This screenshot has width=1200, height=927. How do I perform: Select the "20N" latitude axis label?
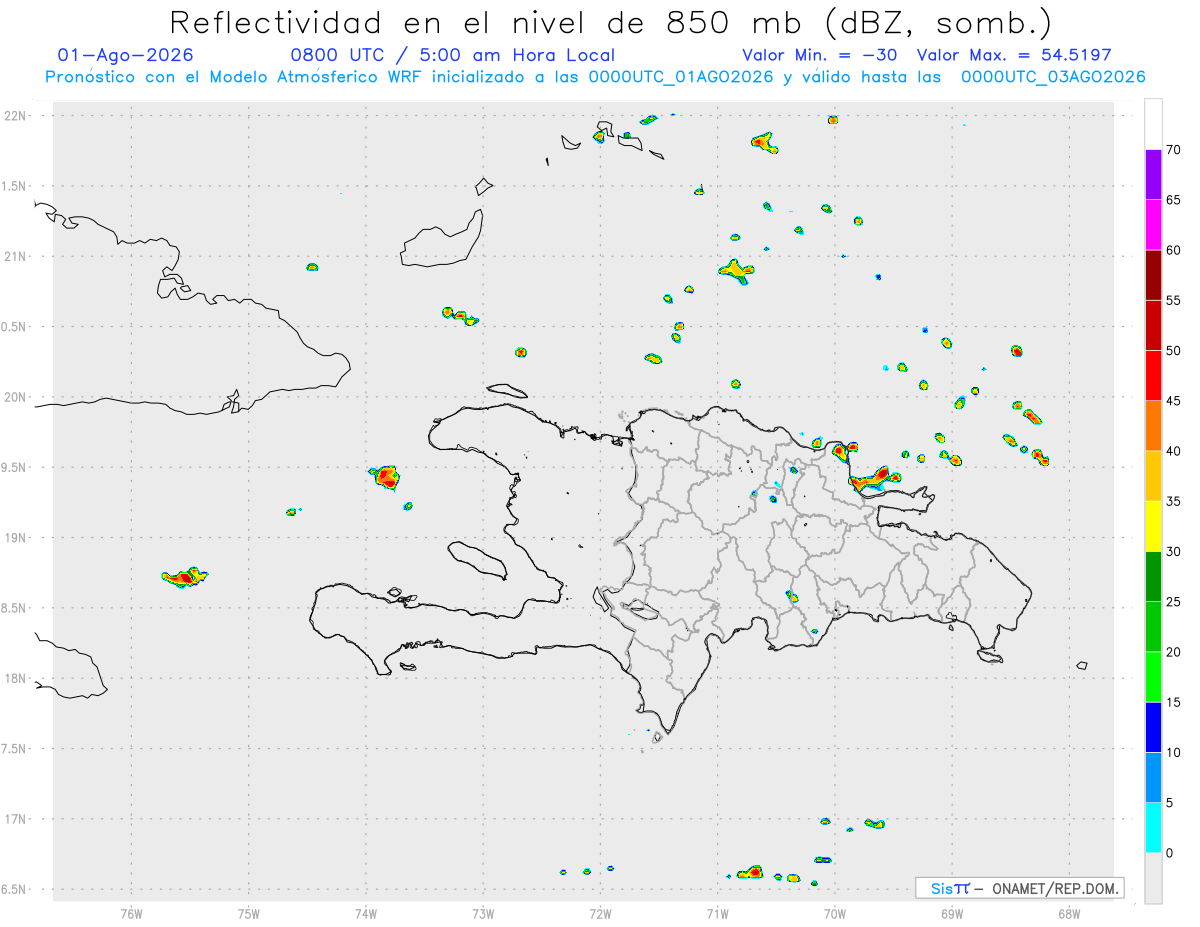point(17,397)
